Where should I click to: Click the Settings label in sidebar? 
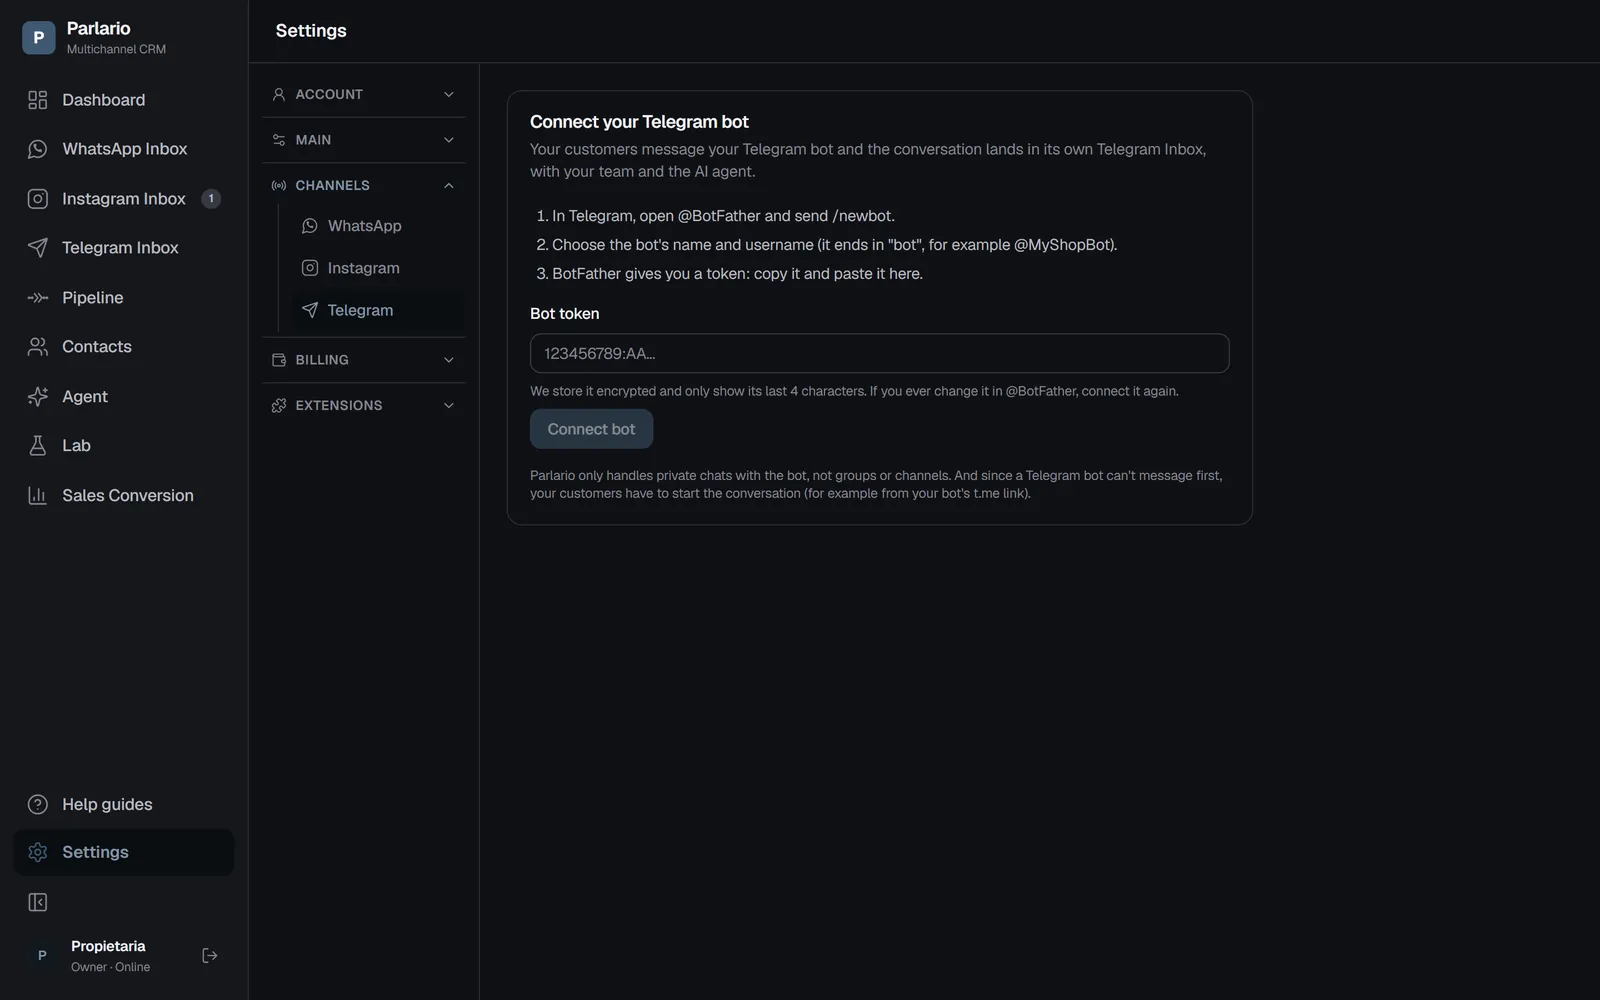click(95, 852)
